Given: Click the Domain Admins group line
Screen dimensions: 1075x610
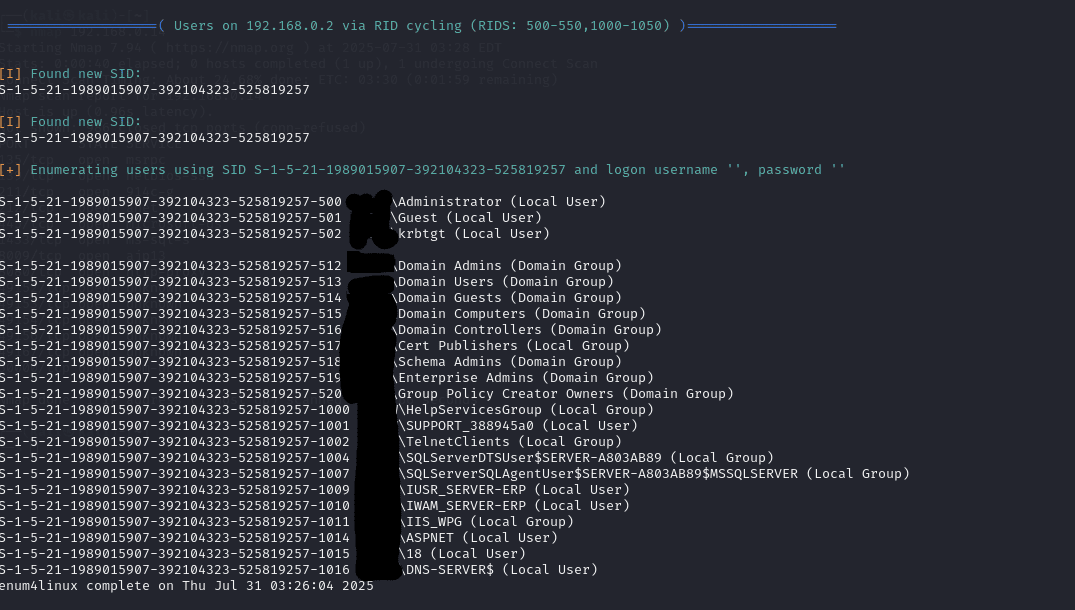Looking at the screenshot, I should click(509, 266).
